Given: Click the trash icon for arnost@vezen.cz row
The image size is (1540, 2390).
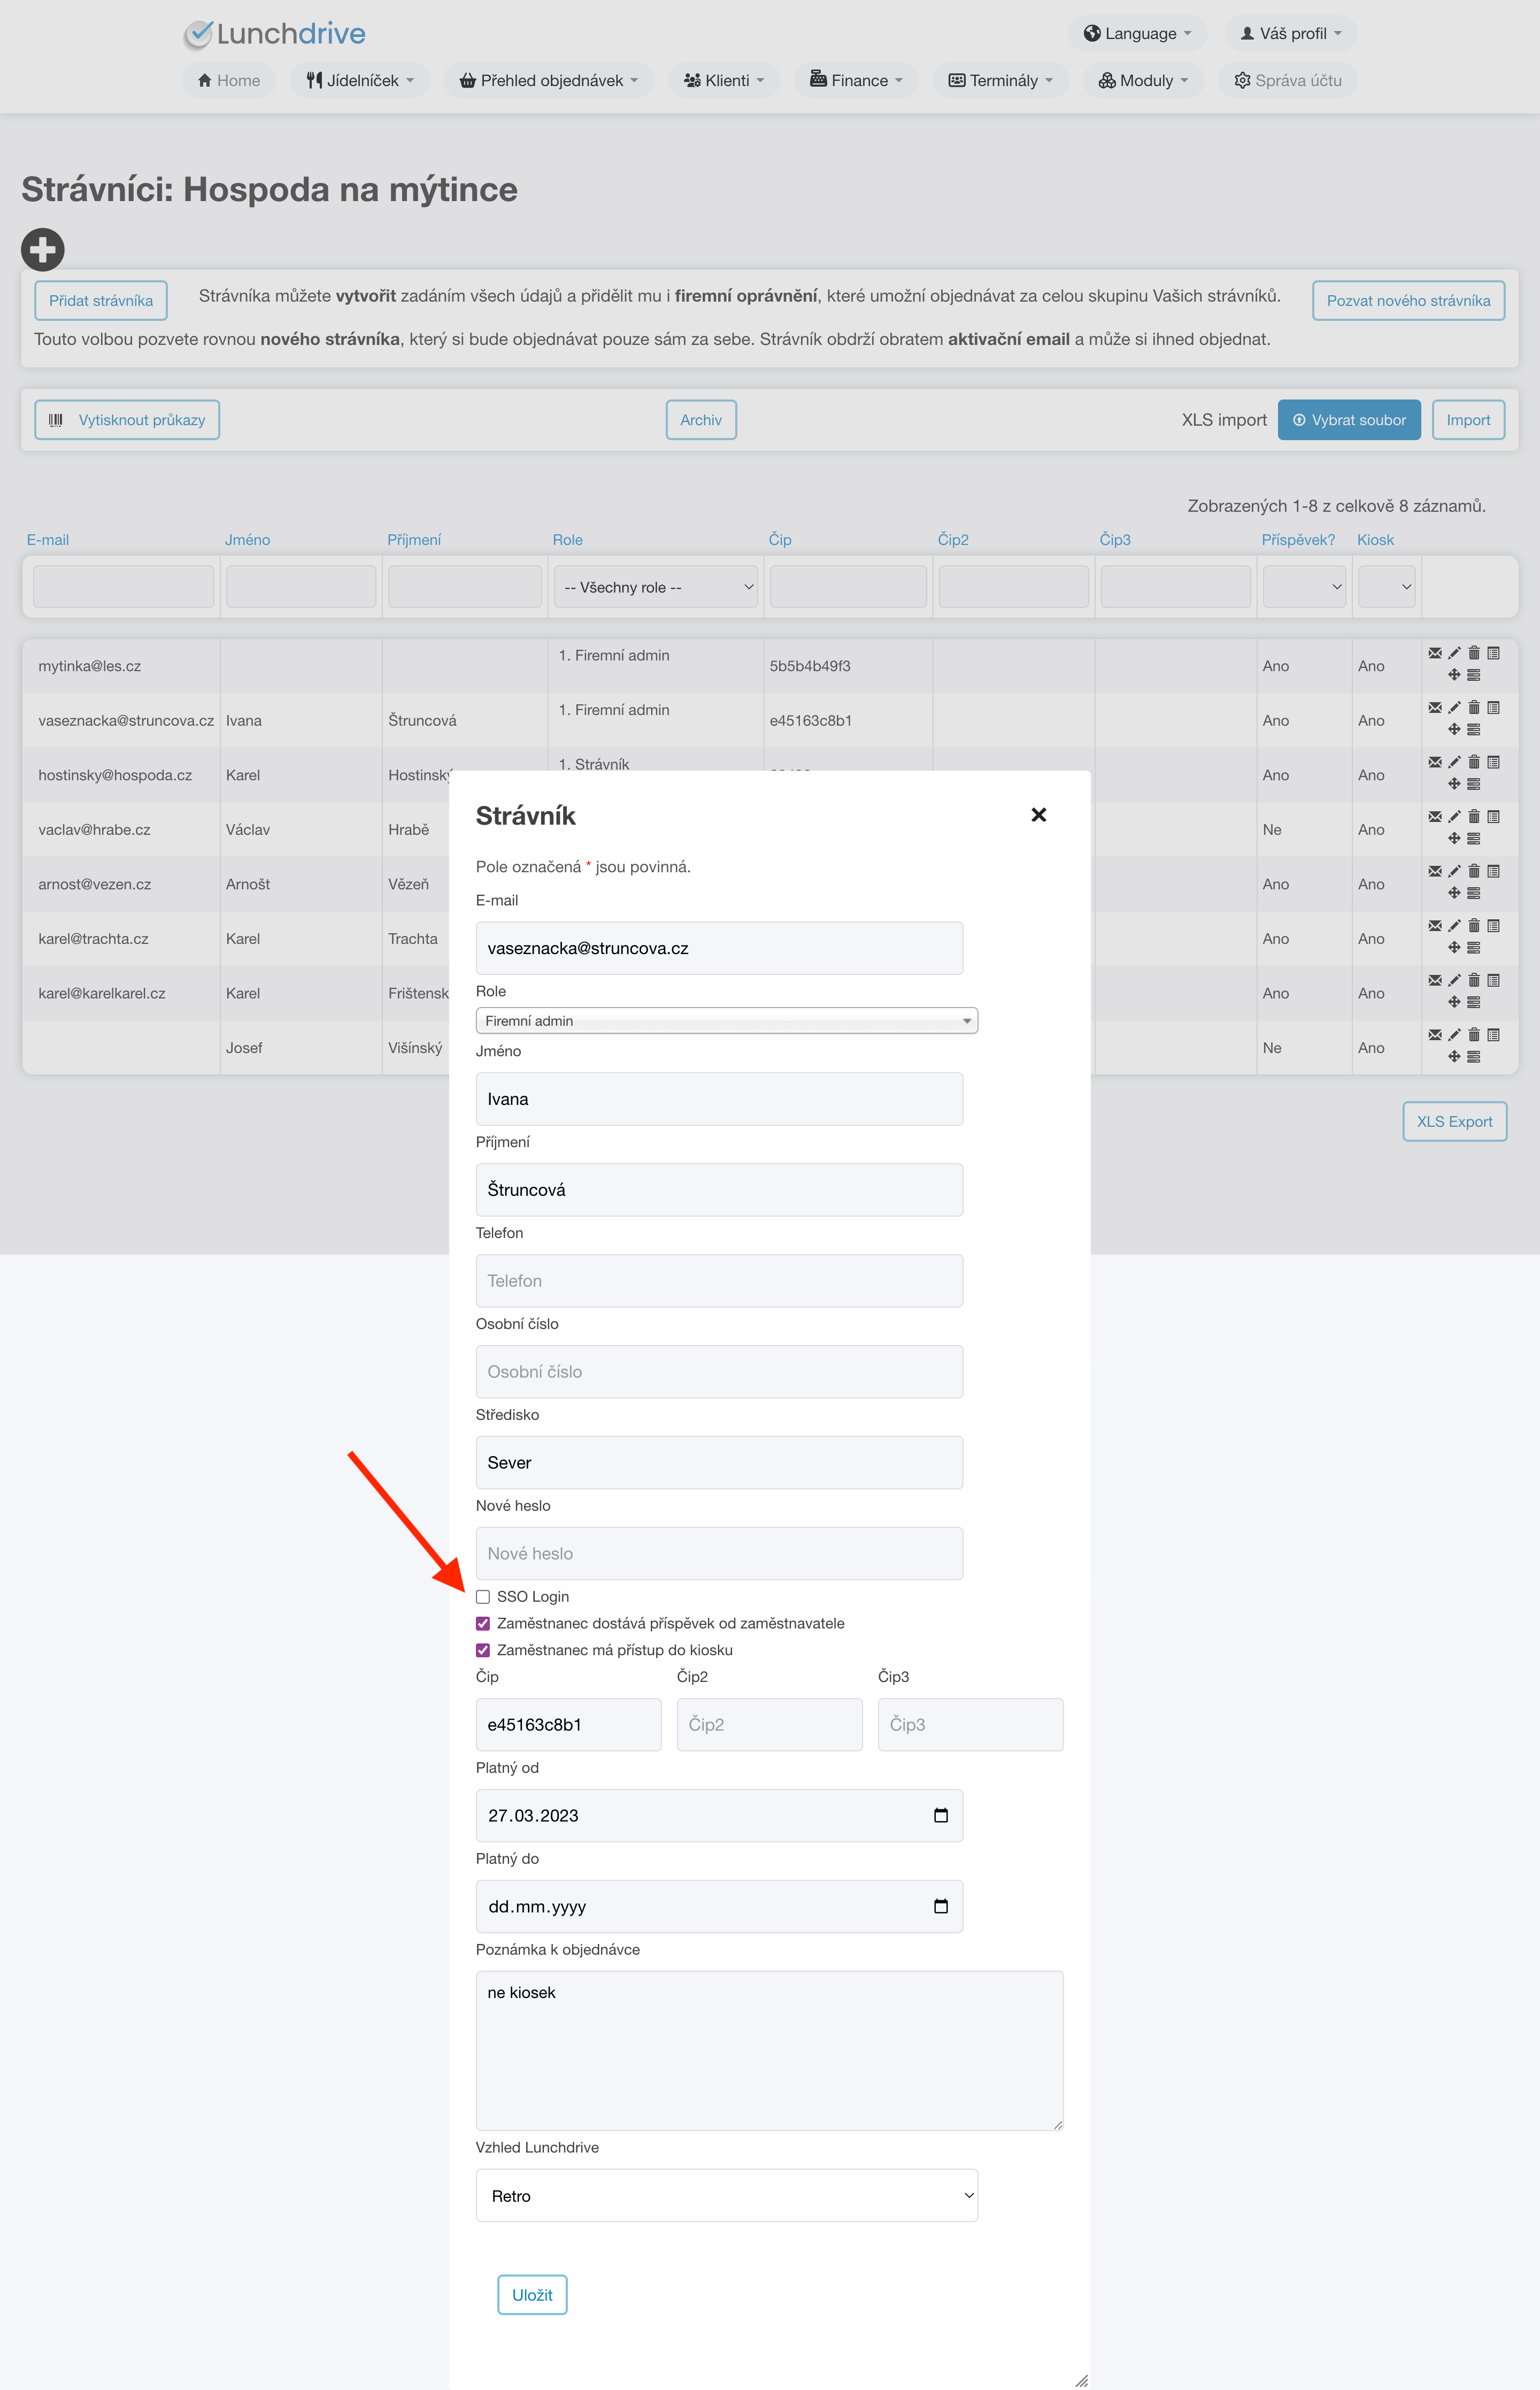Looking at the screenshot, I should coord(1474,871).
